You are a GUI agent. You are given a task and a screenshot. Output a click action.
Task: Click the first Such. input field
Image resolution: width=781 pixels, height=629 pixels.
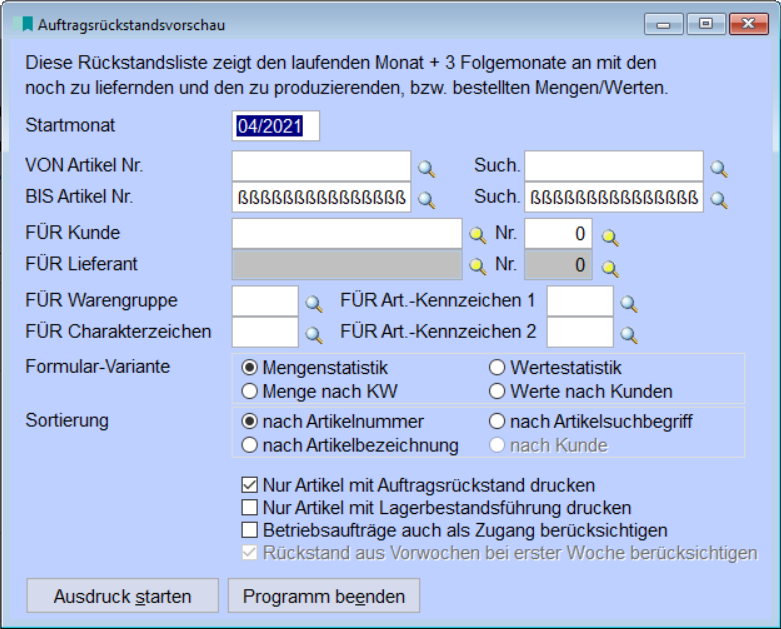click(x=614, y=166)
